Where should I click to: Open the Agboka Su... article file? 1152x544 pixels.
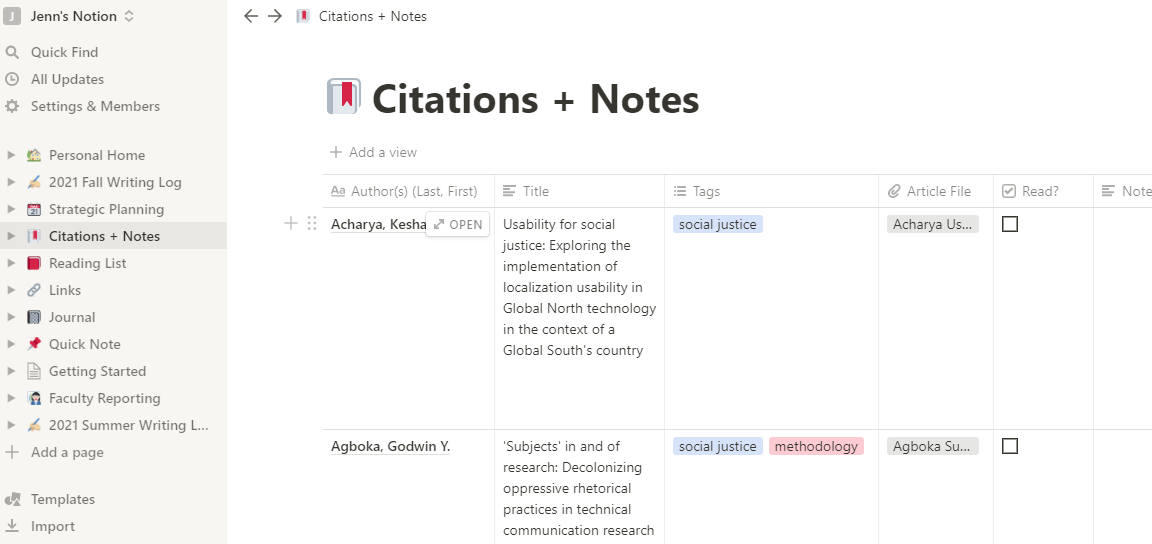click(x=932, y=446)
